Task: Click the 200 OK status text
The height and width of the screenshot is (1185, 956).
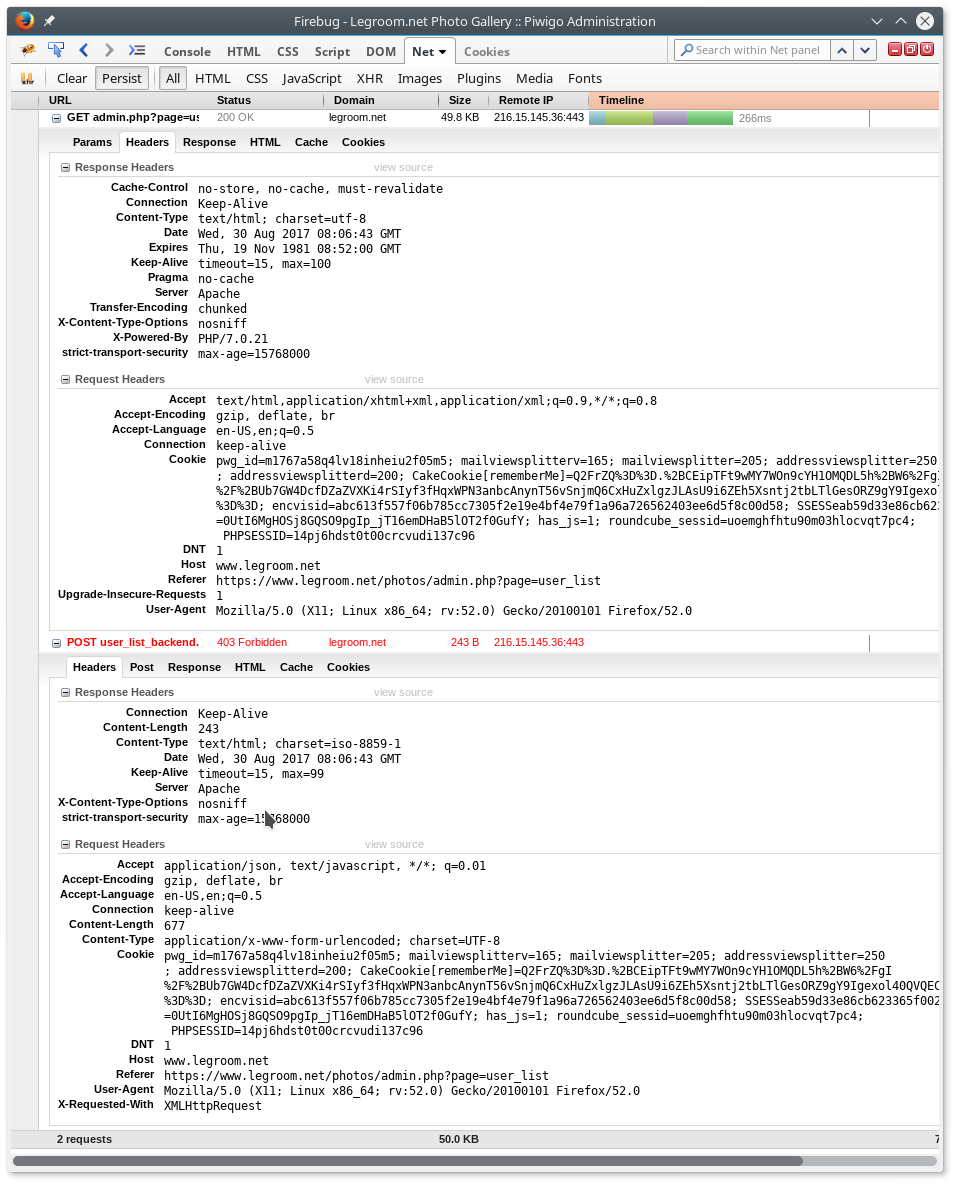Action: tap(235, 118)
